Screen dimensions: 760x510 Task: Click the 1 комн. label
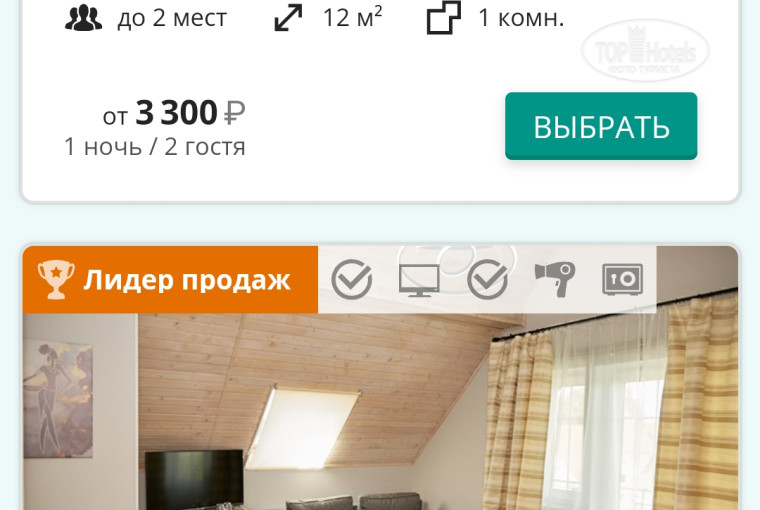(x=521, y=18)
